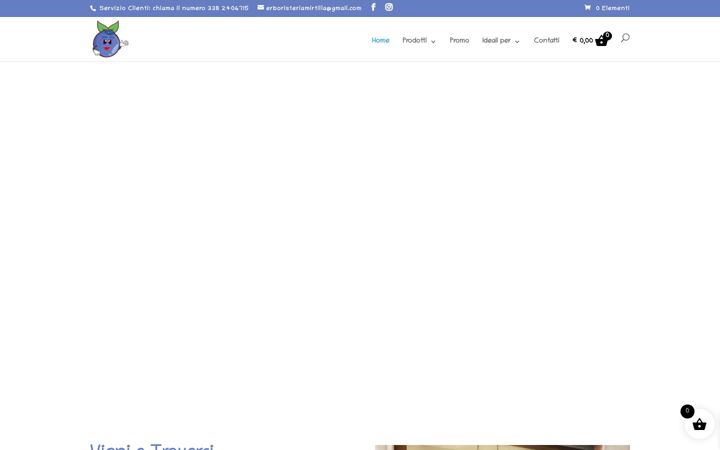Expand the Ideali per dropdown menu
This screenshot has width=720, height=450.
point(501,40)
